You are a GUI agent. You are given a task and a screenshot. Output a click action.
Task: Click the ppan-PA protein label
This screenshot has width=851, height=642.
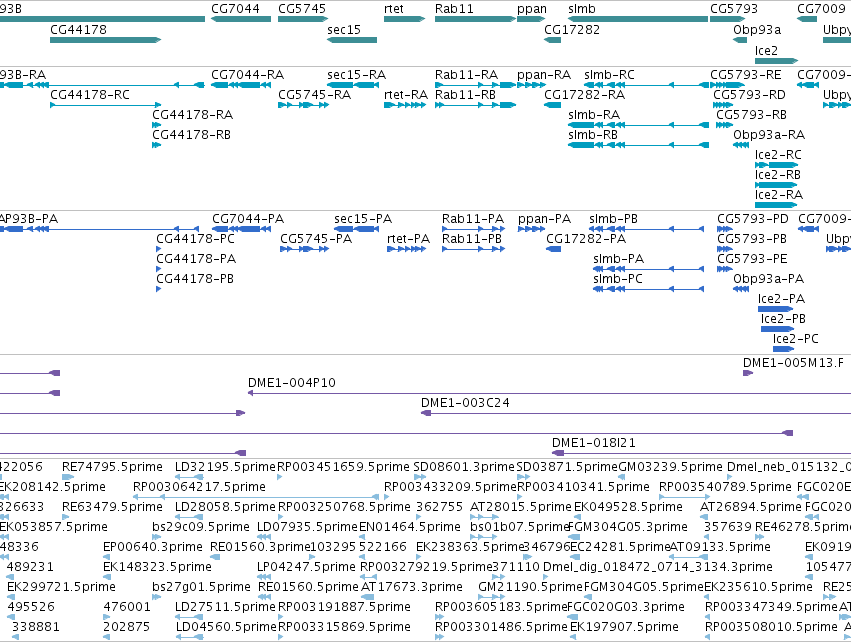coord(544,219)
